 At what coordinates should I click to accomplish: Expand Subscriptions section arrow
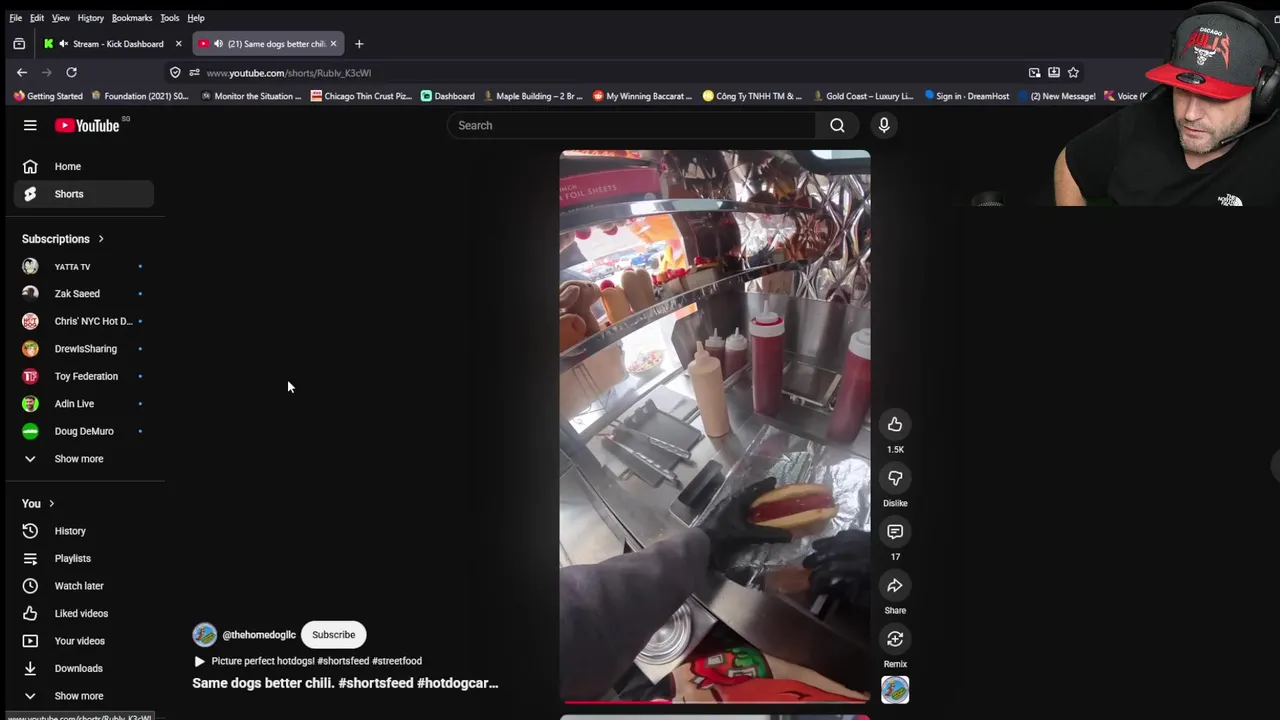[x=101, y=239]
